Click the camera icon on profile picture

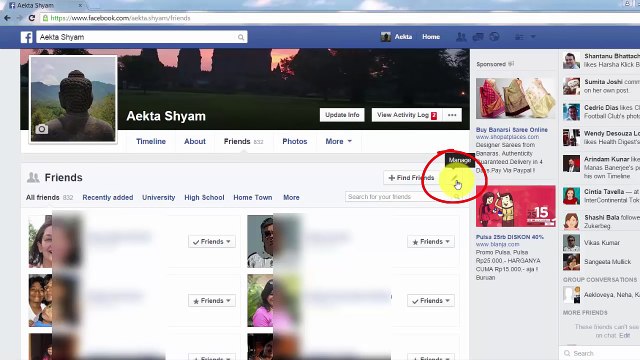(41, 129)
